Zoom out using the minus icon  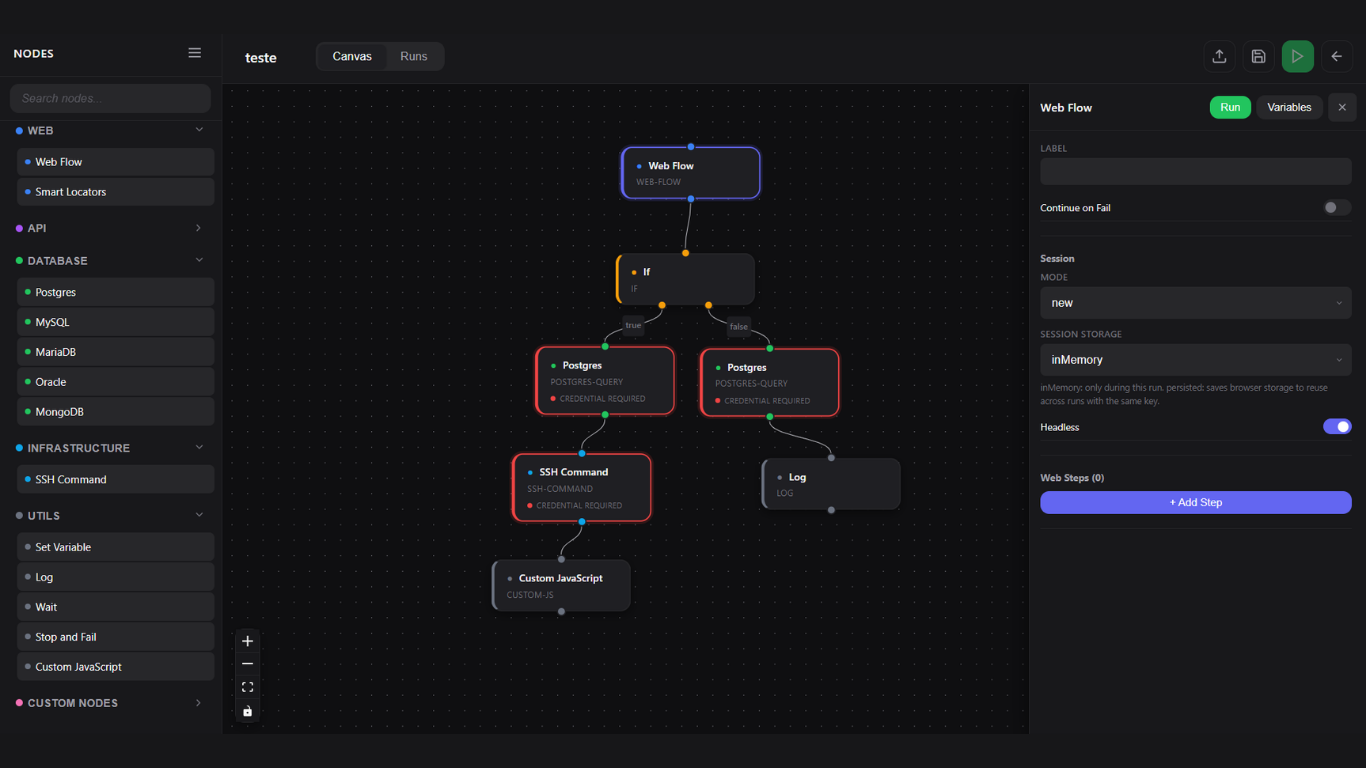[247, 664]
